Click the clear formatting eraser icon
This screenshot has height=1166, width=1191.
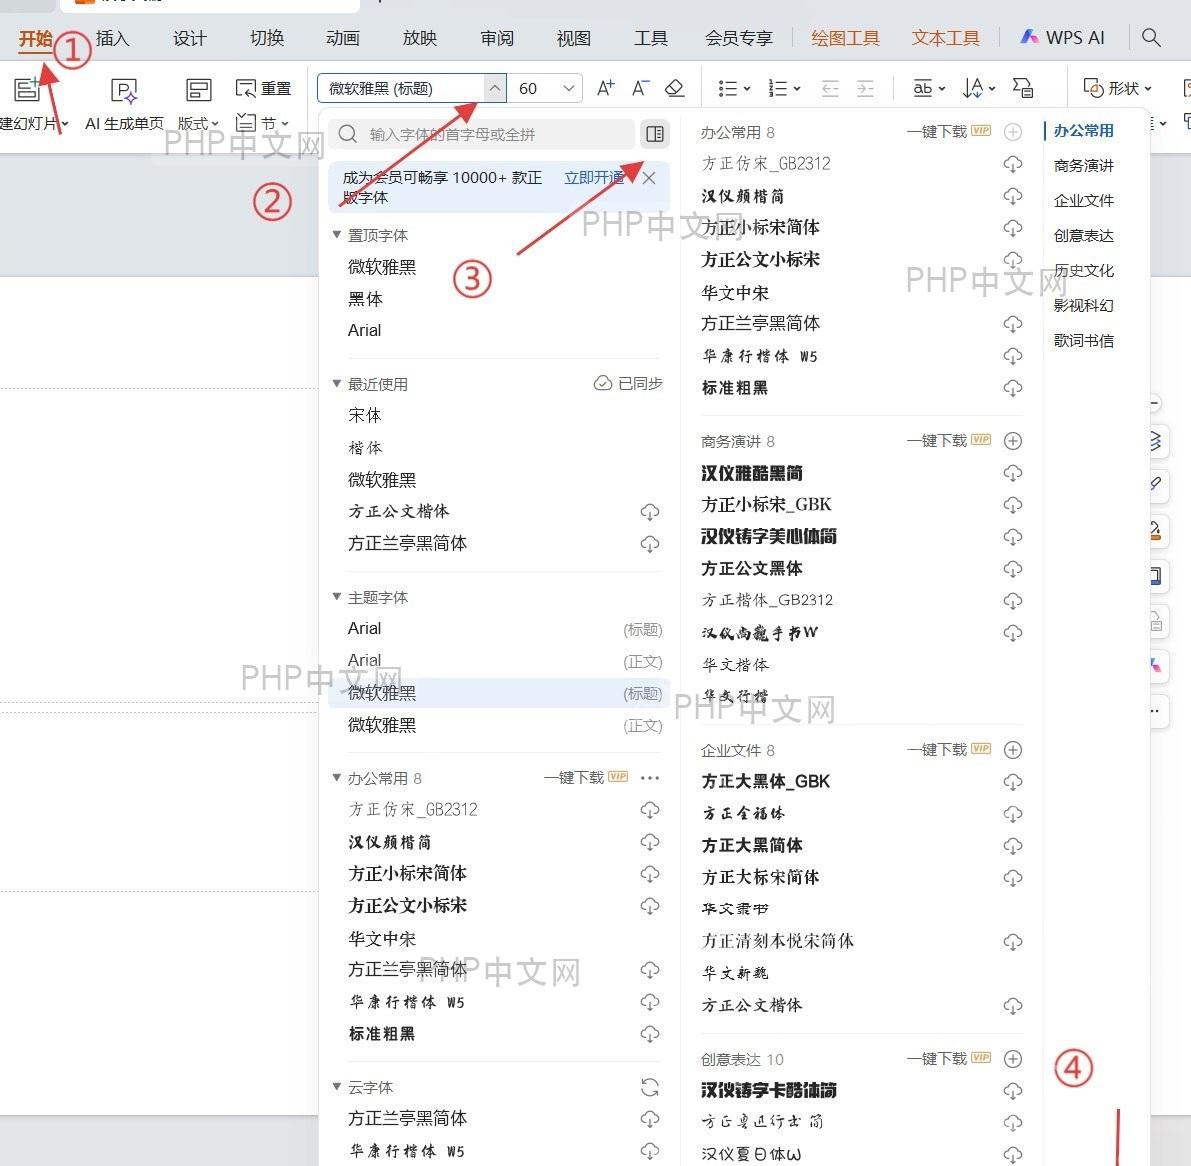[674, 88]
